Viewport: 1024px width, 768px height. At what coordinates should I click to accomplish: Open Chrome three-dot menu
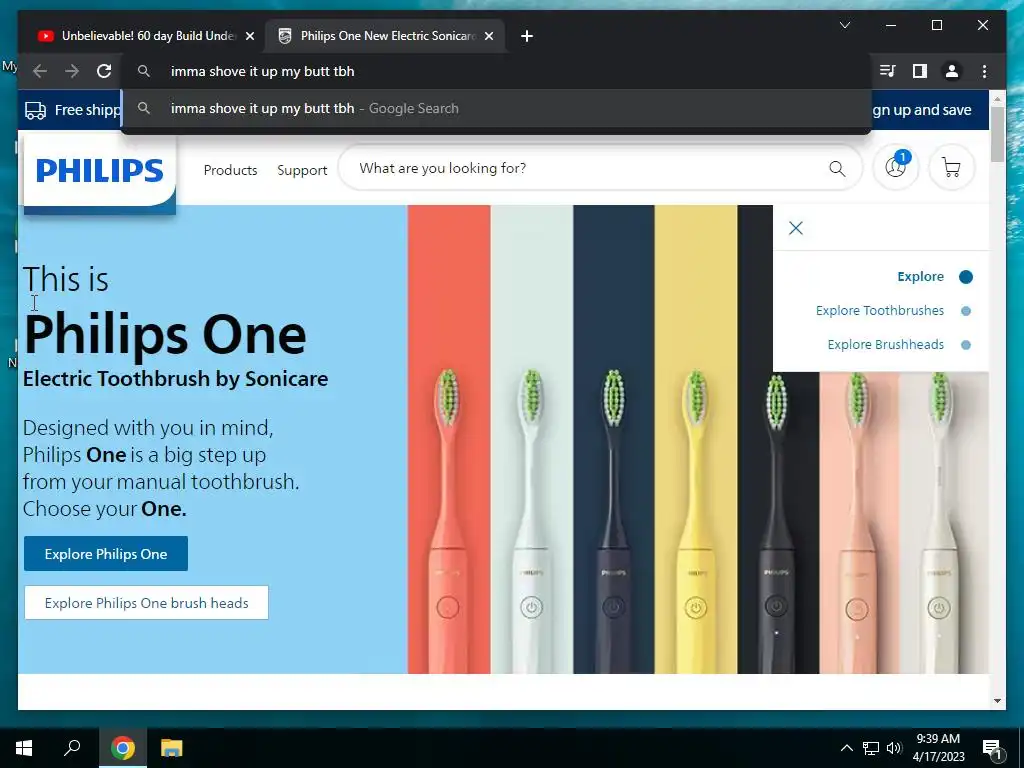pos(984,71)
